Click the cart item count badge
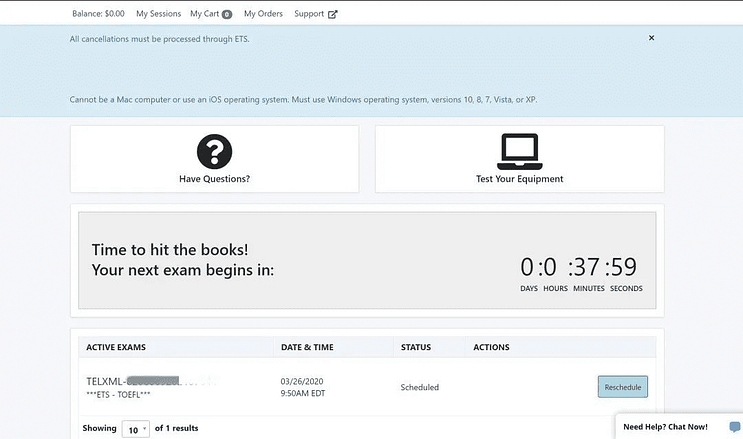Screen dimensions: 743x439 [x=227, y=15]
